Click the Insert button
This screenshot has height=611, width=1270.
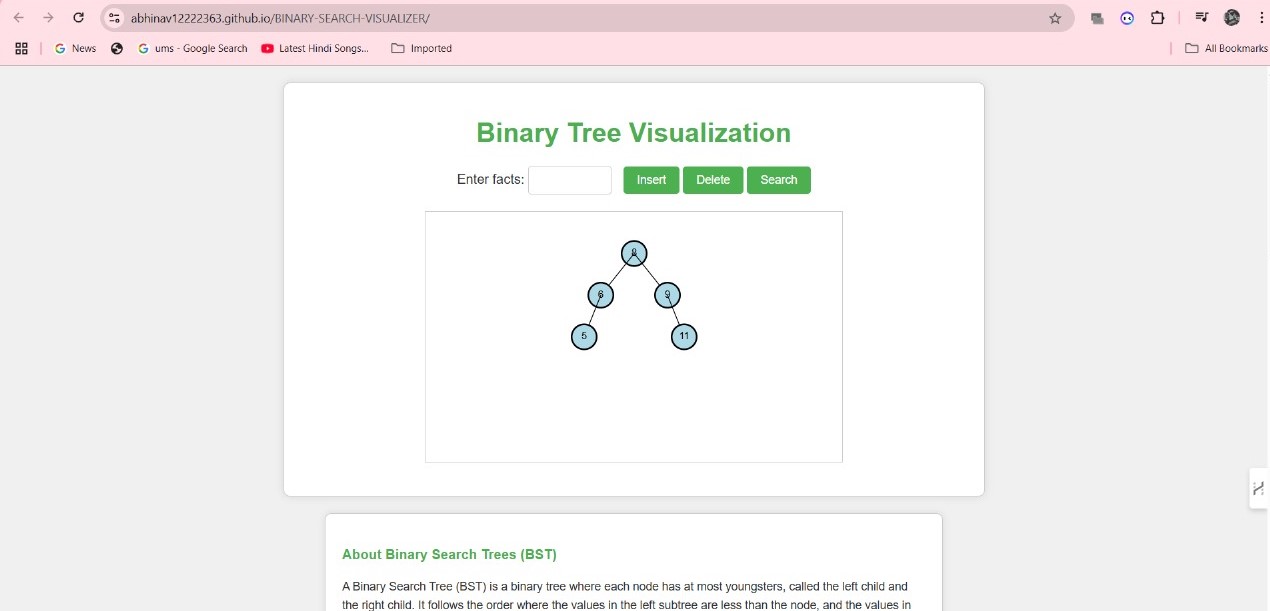click(x=651, y=180)
